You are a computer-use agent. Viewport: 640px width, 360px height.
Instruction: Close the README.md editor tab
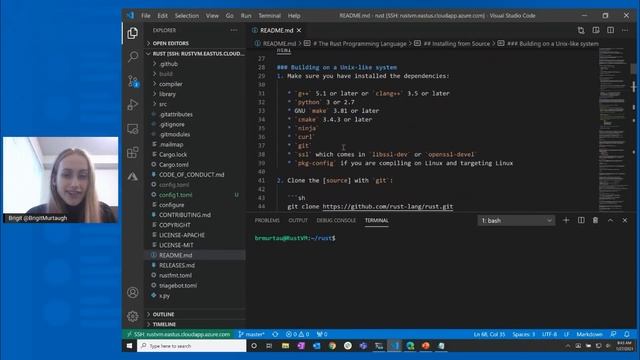299,30
